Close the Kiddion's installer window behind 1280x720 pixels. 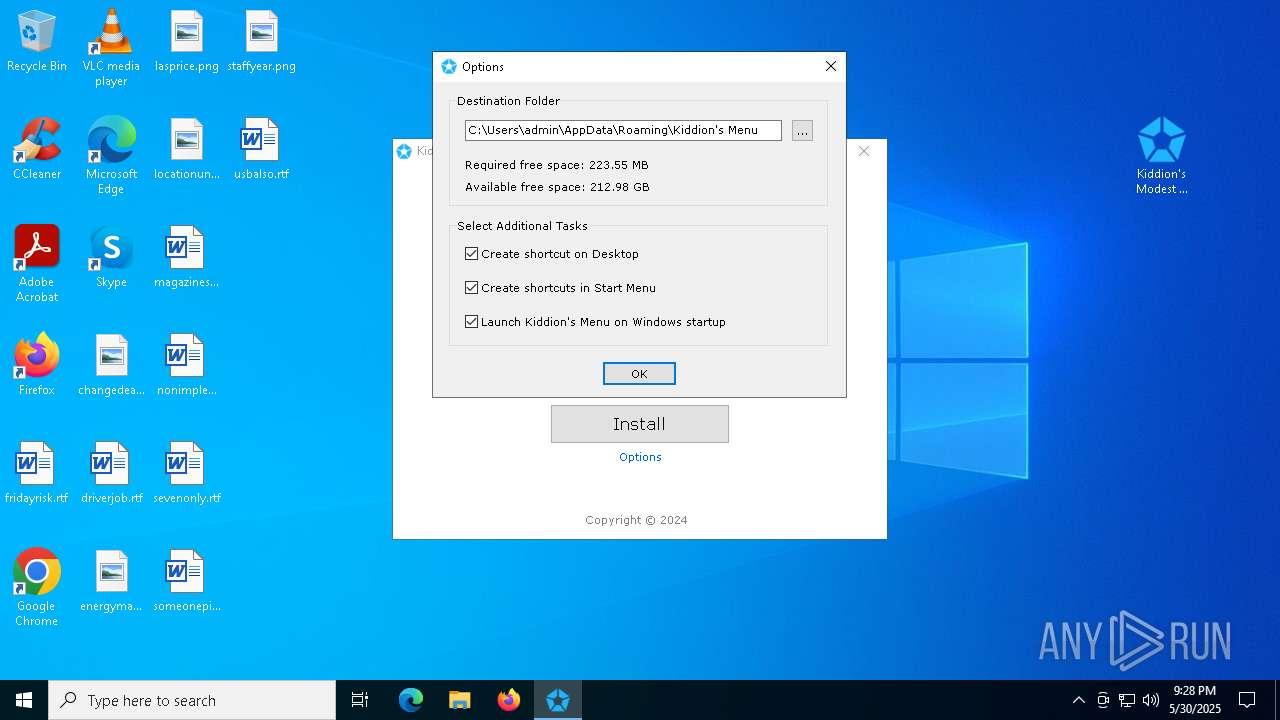pyautogui.click(x=864, y=151)
